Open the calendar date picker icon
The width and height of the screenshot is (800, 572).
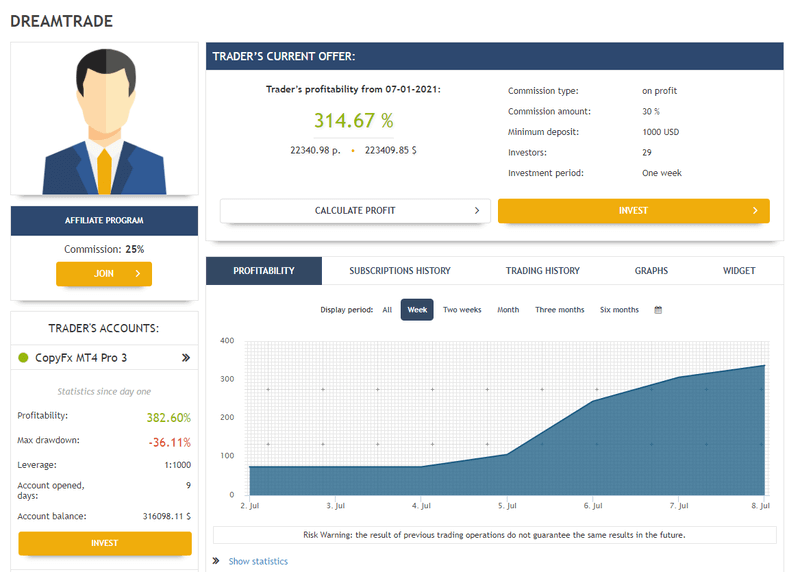[x=658, y=310]
